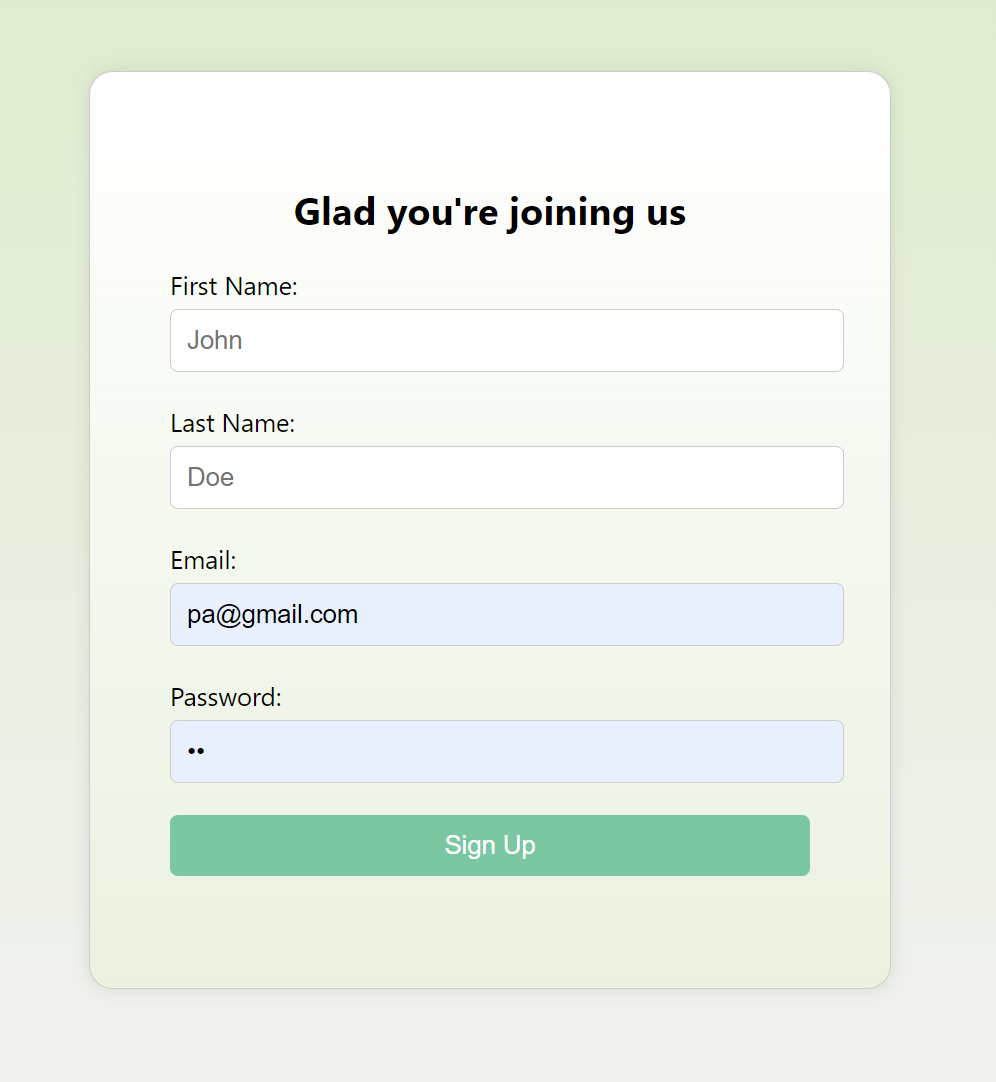
Task: Click the word "us" in the heading
Action: (665, 212)
